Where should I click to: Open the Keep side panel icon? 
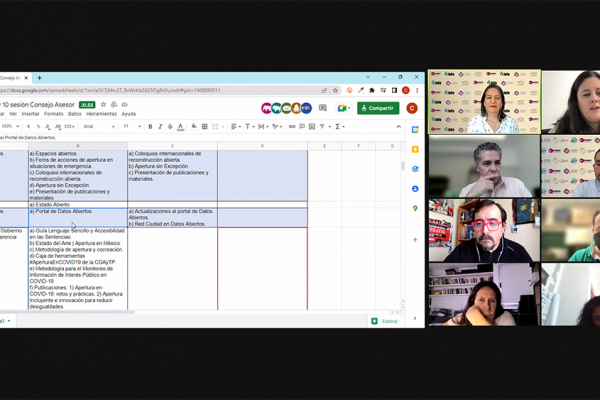point(415,149)
